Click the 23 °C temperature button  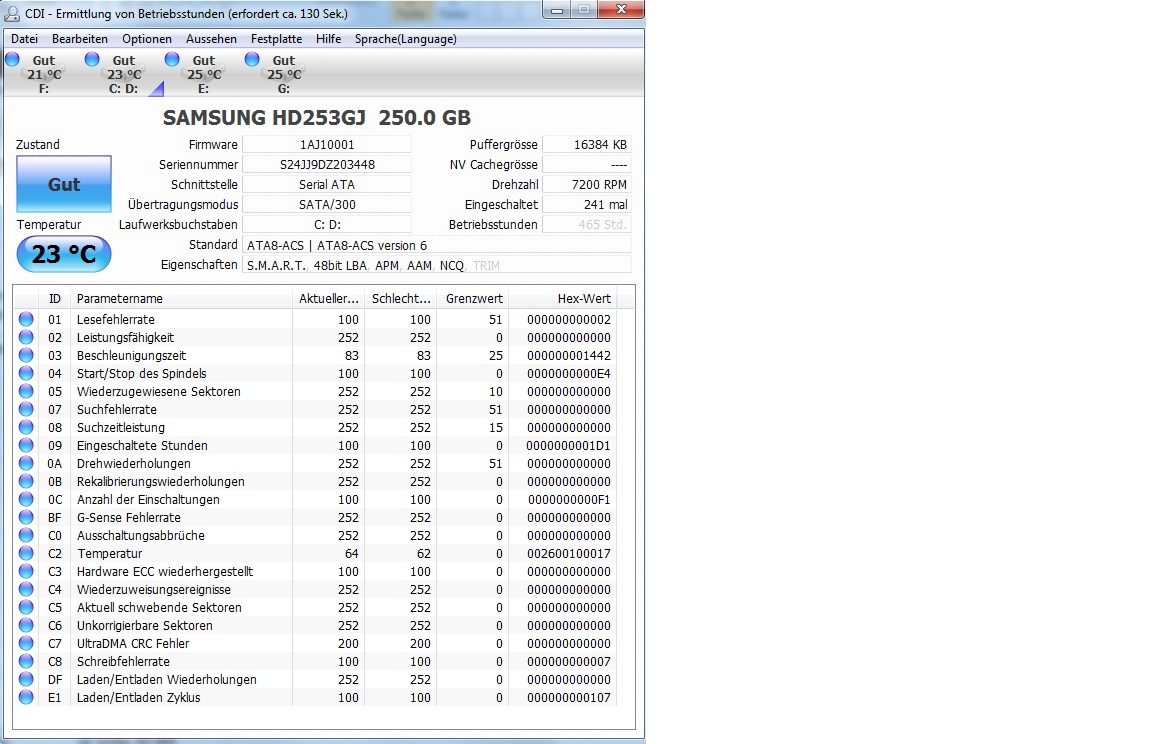[x=64, y=254]
